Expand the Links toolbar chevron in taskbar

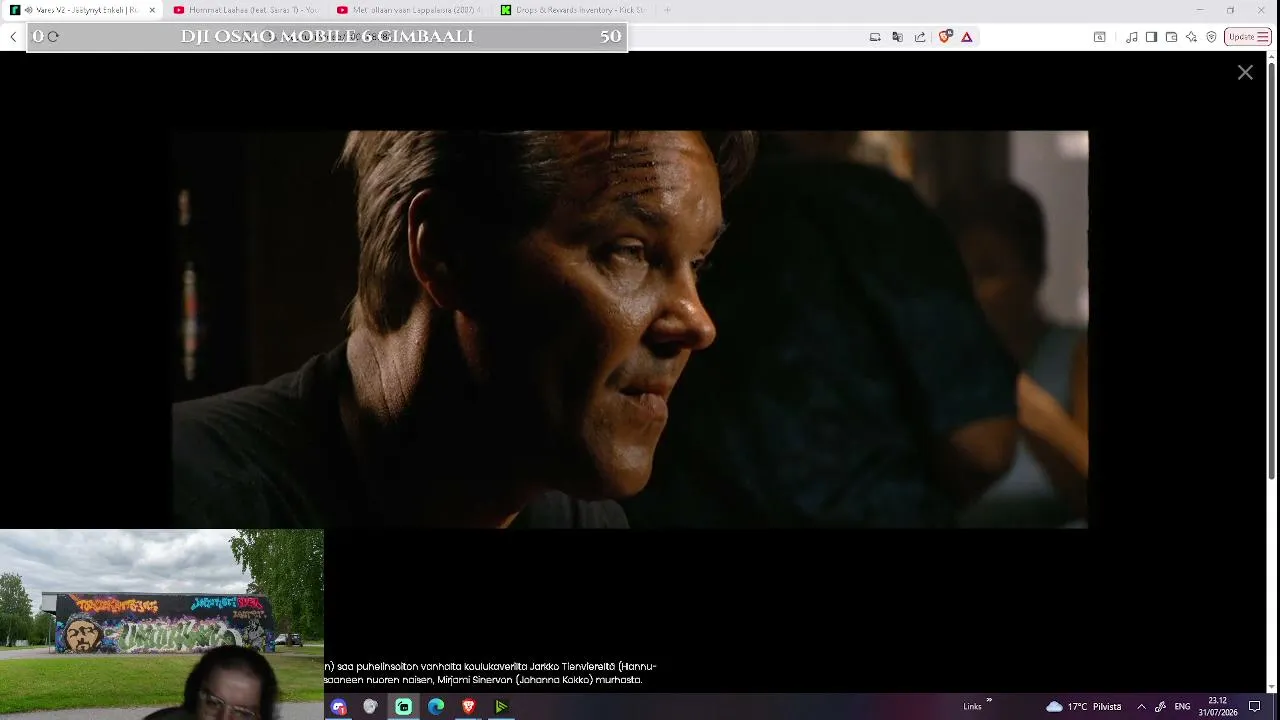(989, 701)
